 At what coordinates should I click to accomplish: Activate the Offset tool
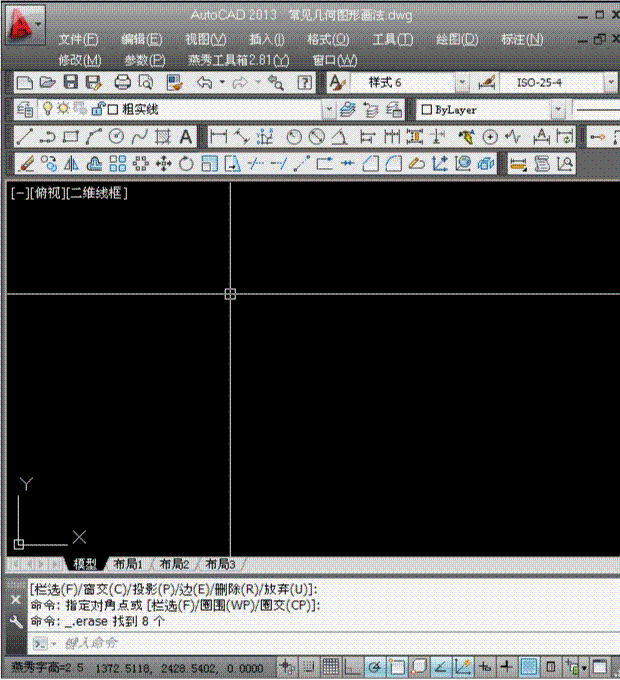pos(95,164)
